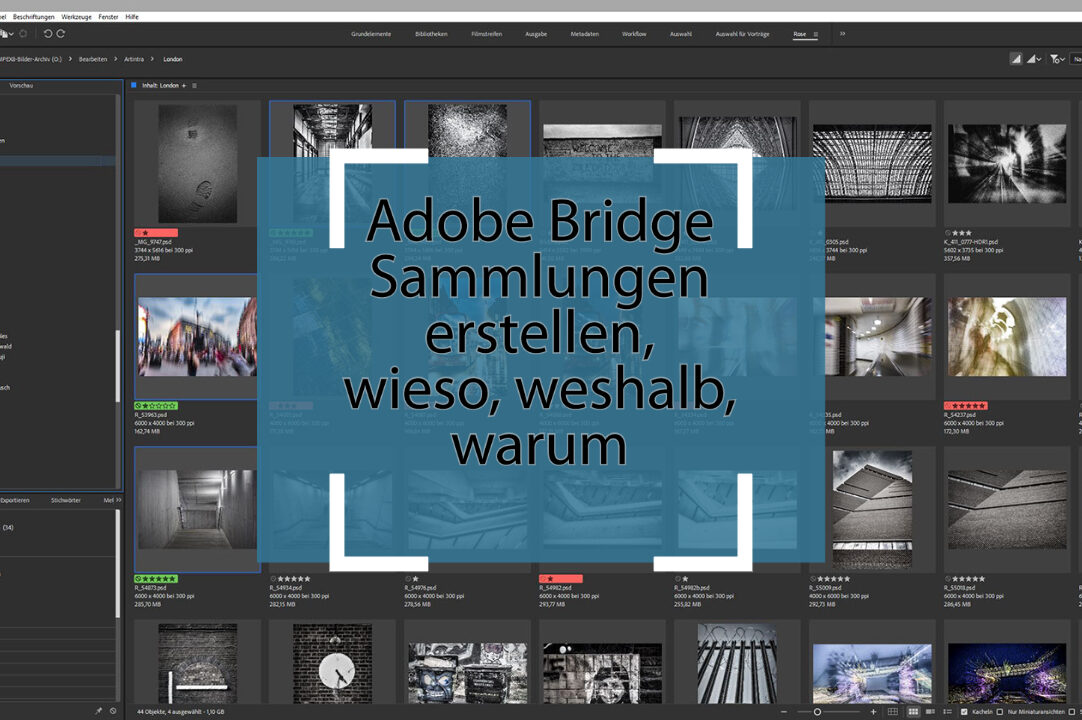
Task: Switch to the Metadaten workspace
Action: 584,34
